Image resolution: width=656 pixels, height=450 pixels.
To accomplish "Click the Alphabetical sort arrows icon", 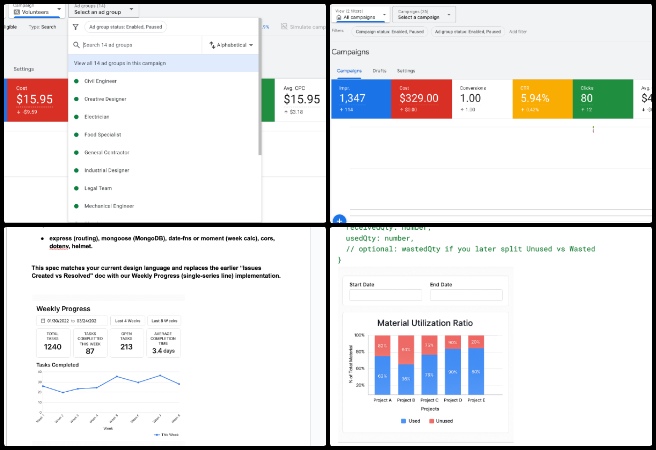I will 213,45.
